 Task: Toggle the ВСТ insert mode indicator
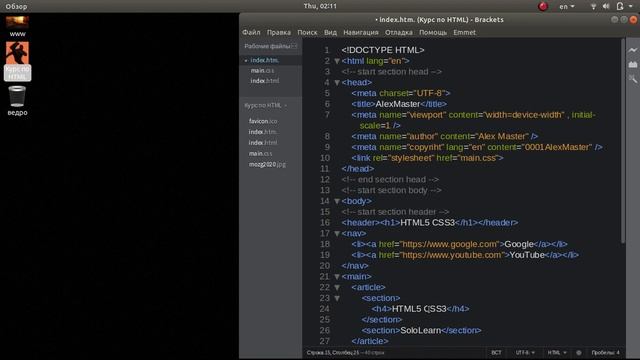tap(496, 353)
